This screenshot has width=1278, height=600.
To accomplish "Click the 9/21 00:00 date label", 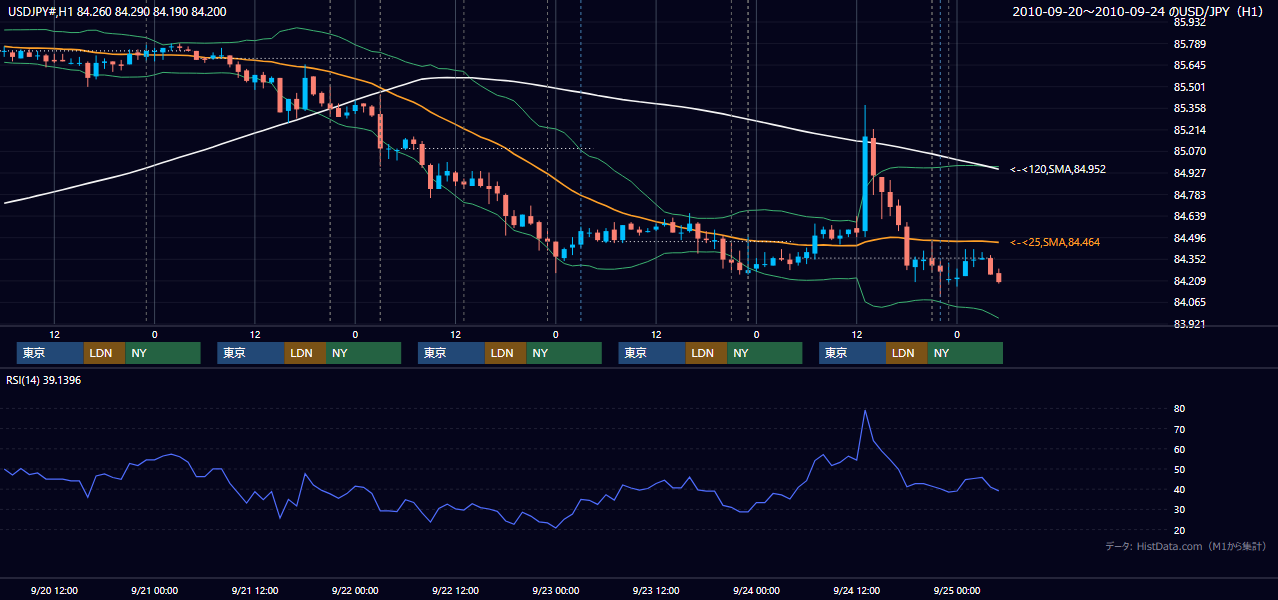I will pos(154,590).
